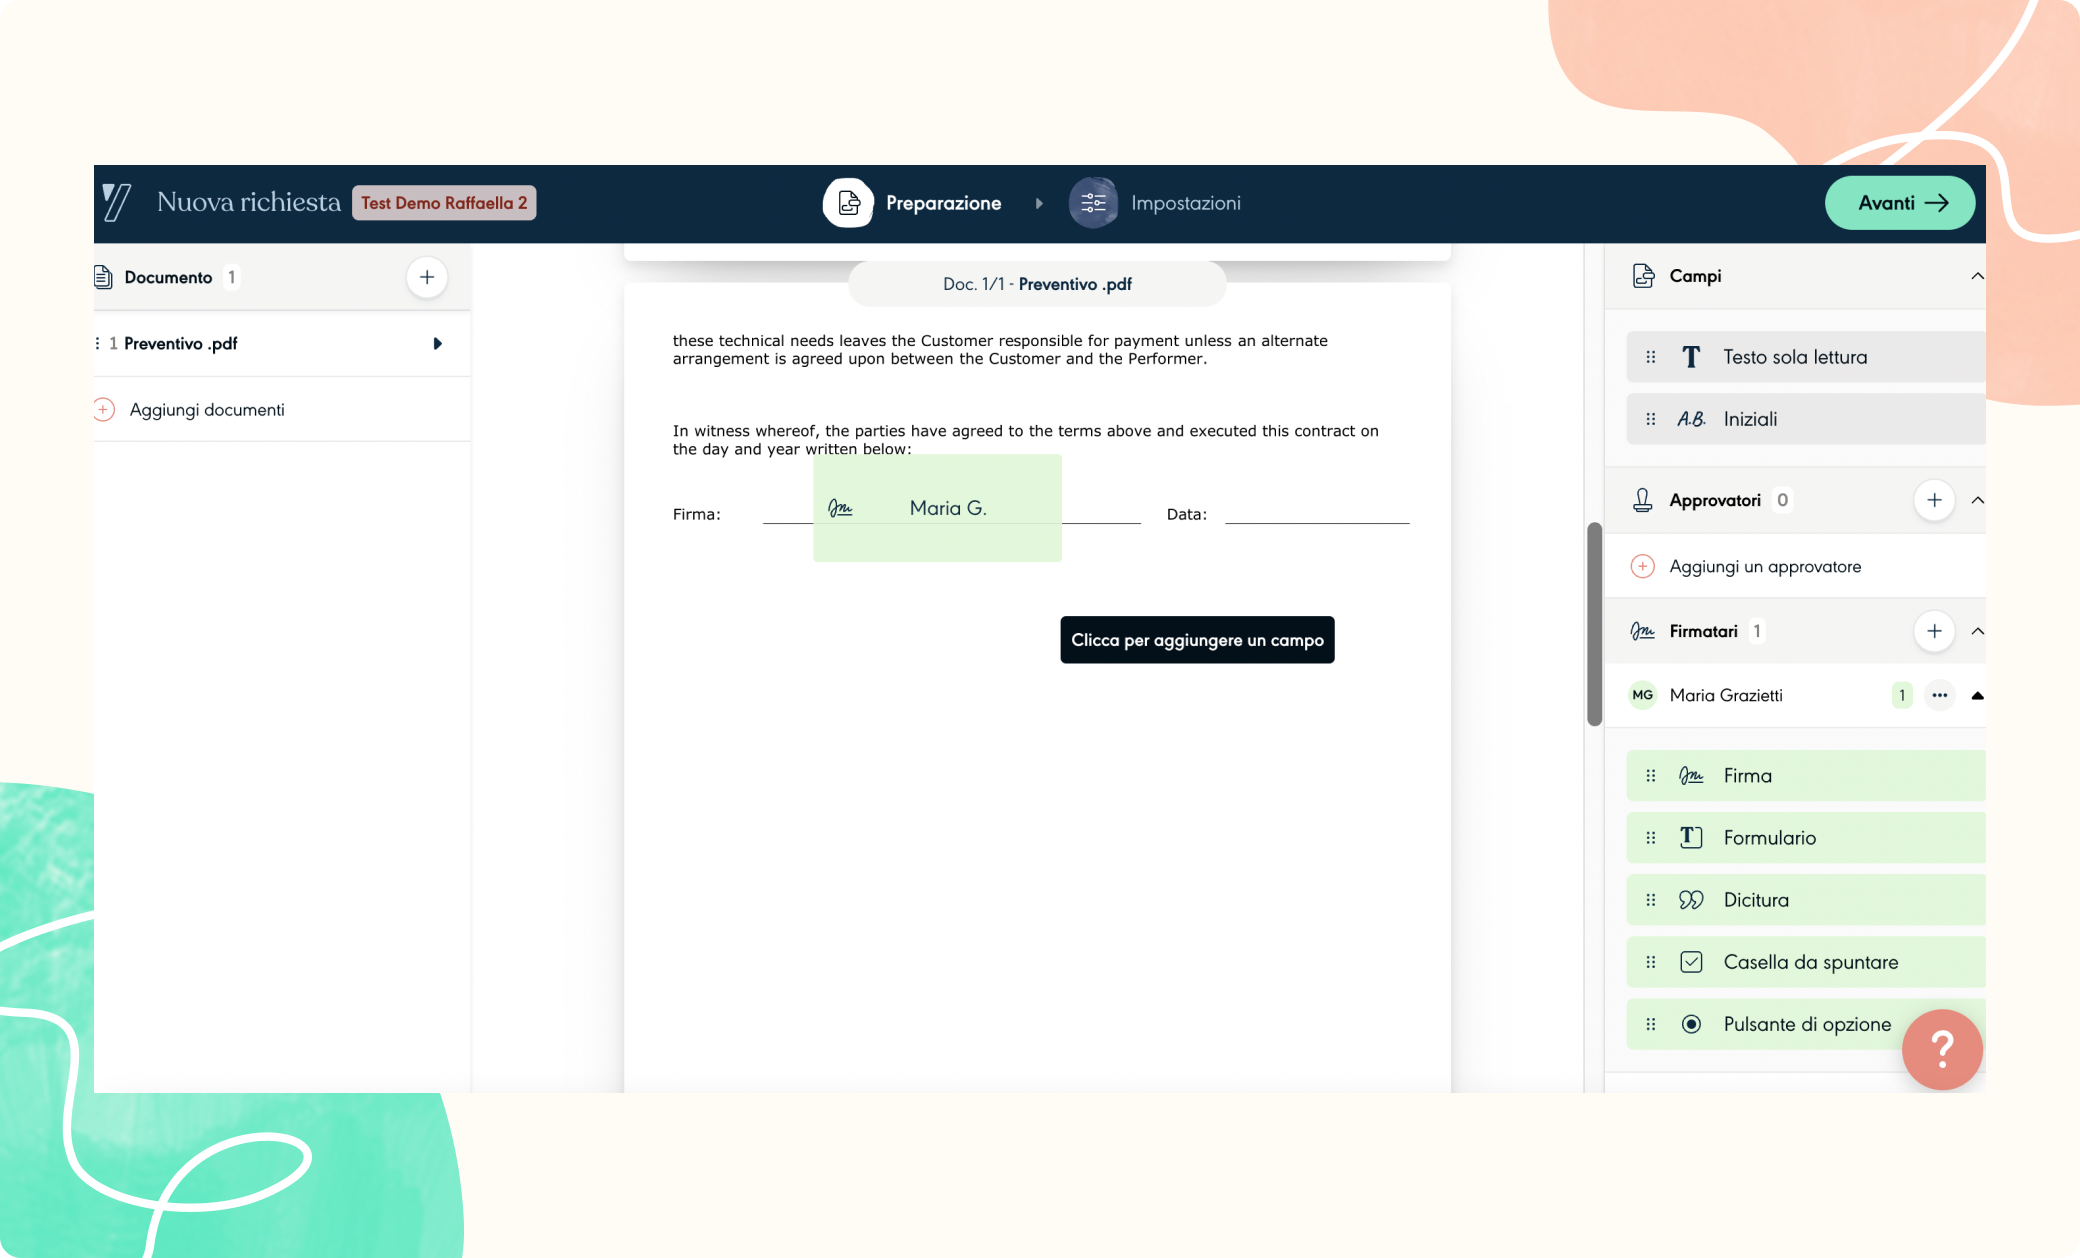Collapse Maria Grazietti's field list
The image size is (2080, 1258).
coord(1976,695)
